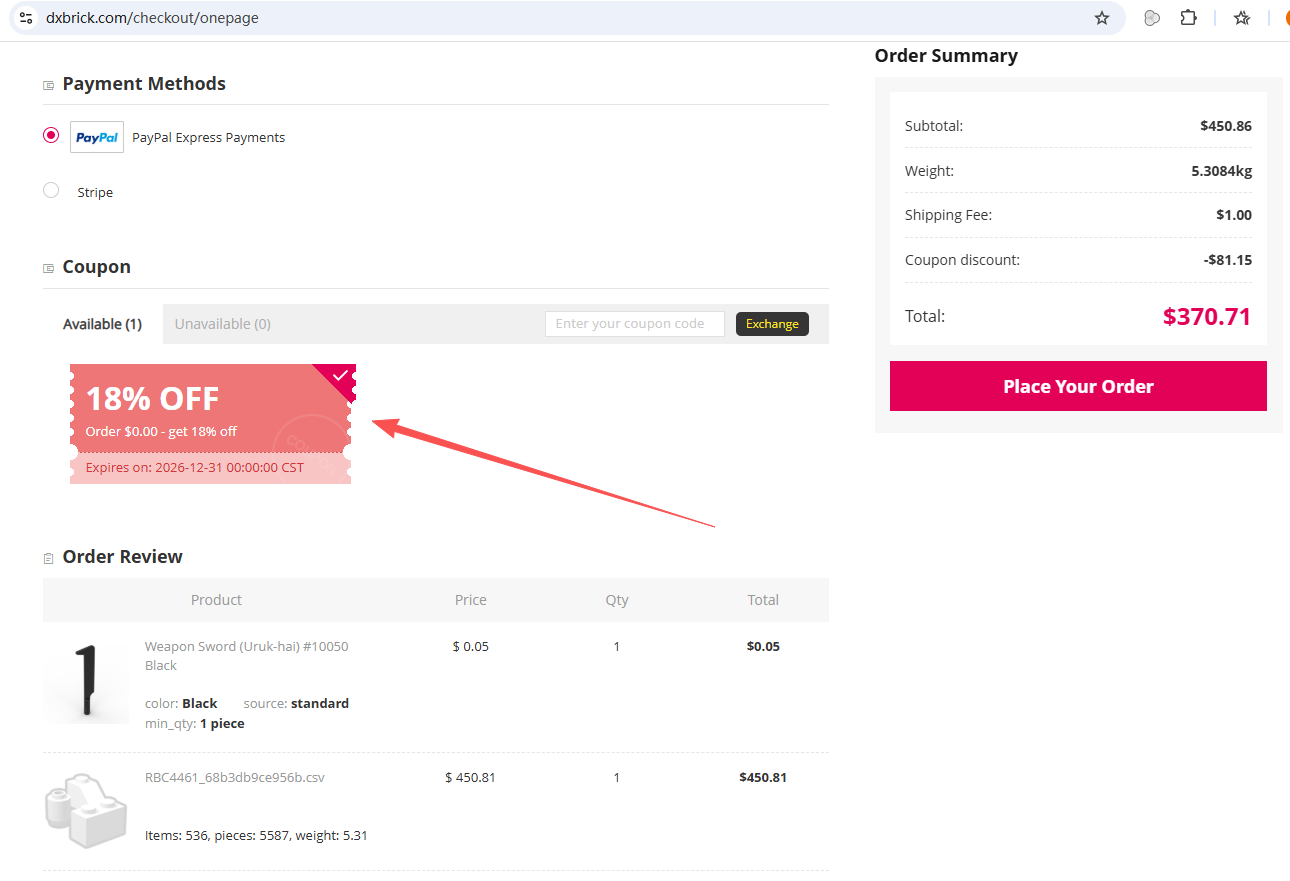Choose the Stripe payment radio button

click(x=51, y=190)
